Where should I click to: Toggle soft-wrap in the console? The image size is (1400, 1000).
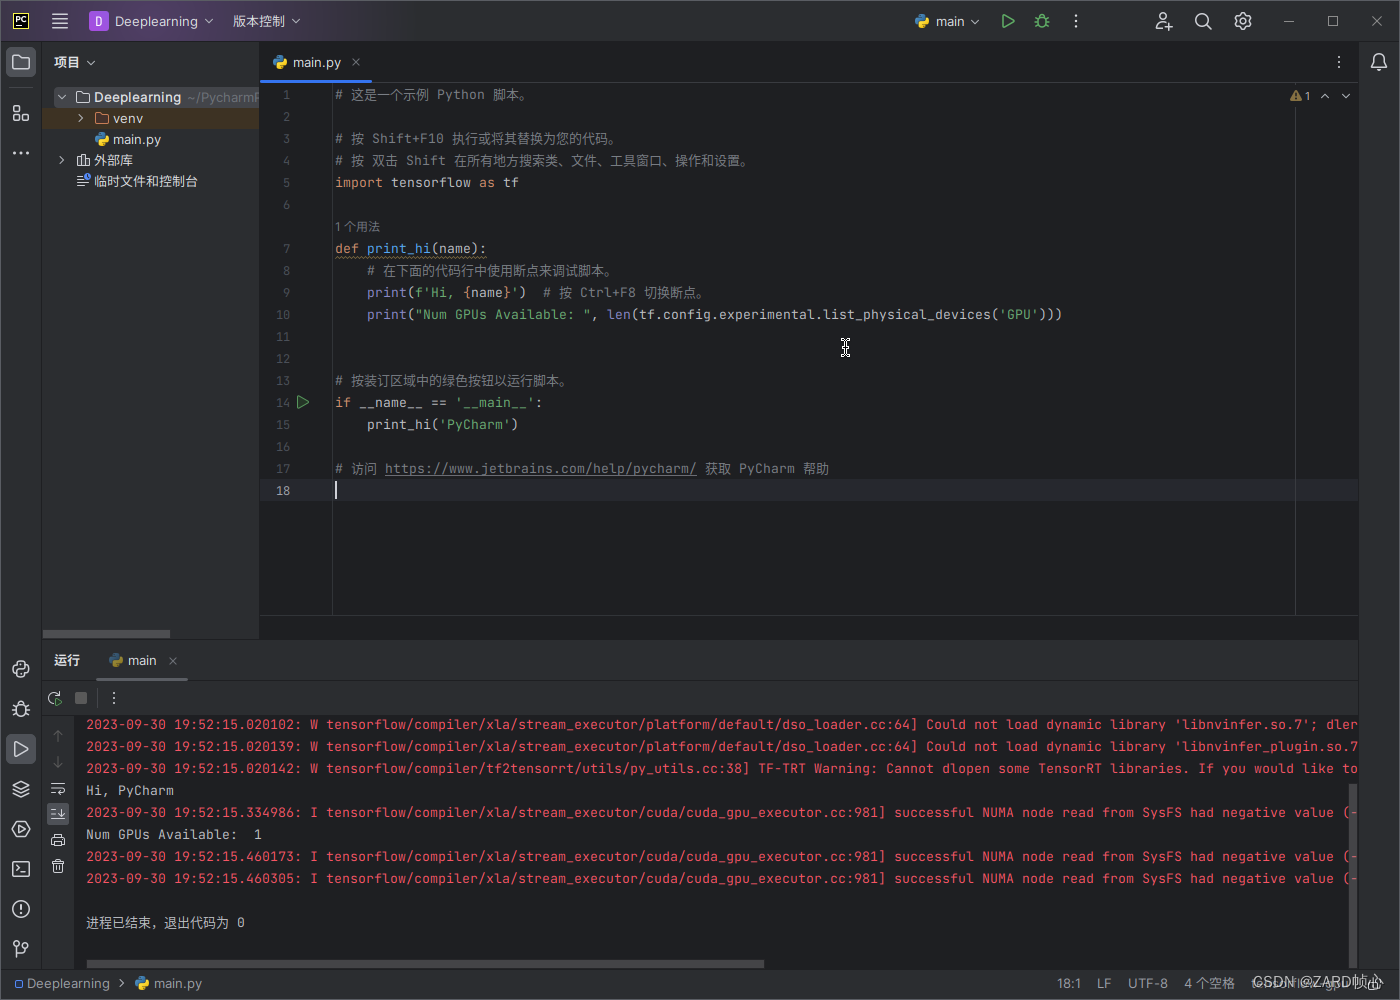[x=58, y=788]
